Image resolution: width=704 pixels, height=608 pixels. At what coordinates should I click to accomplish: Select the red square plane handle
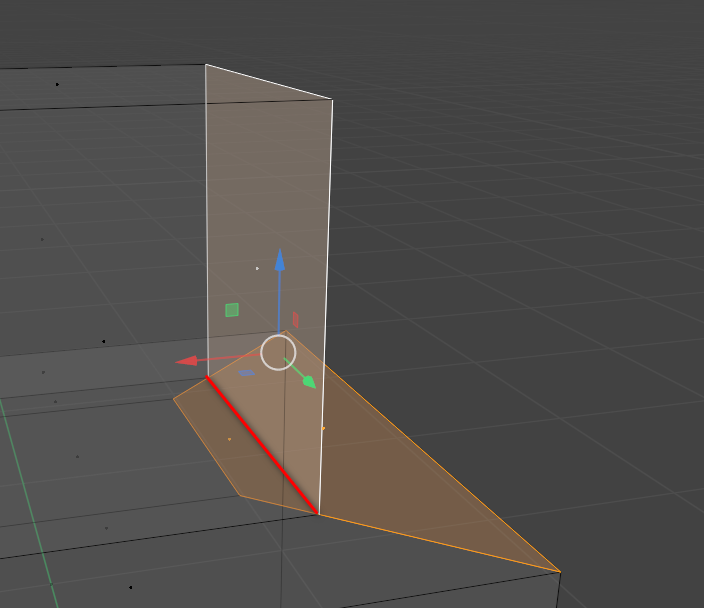(295, 320)
